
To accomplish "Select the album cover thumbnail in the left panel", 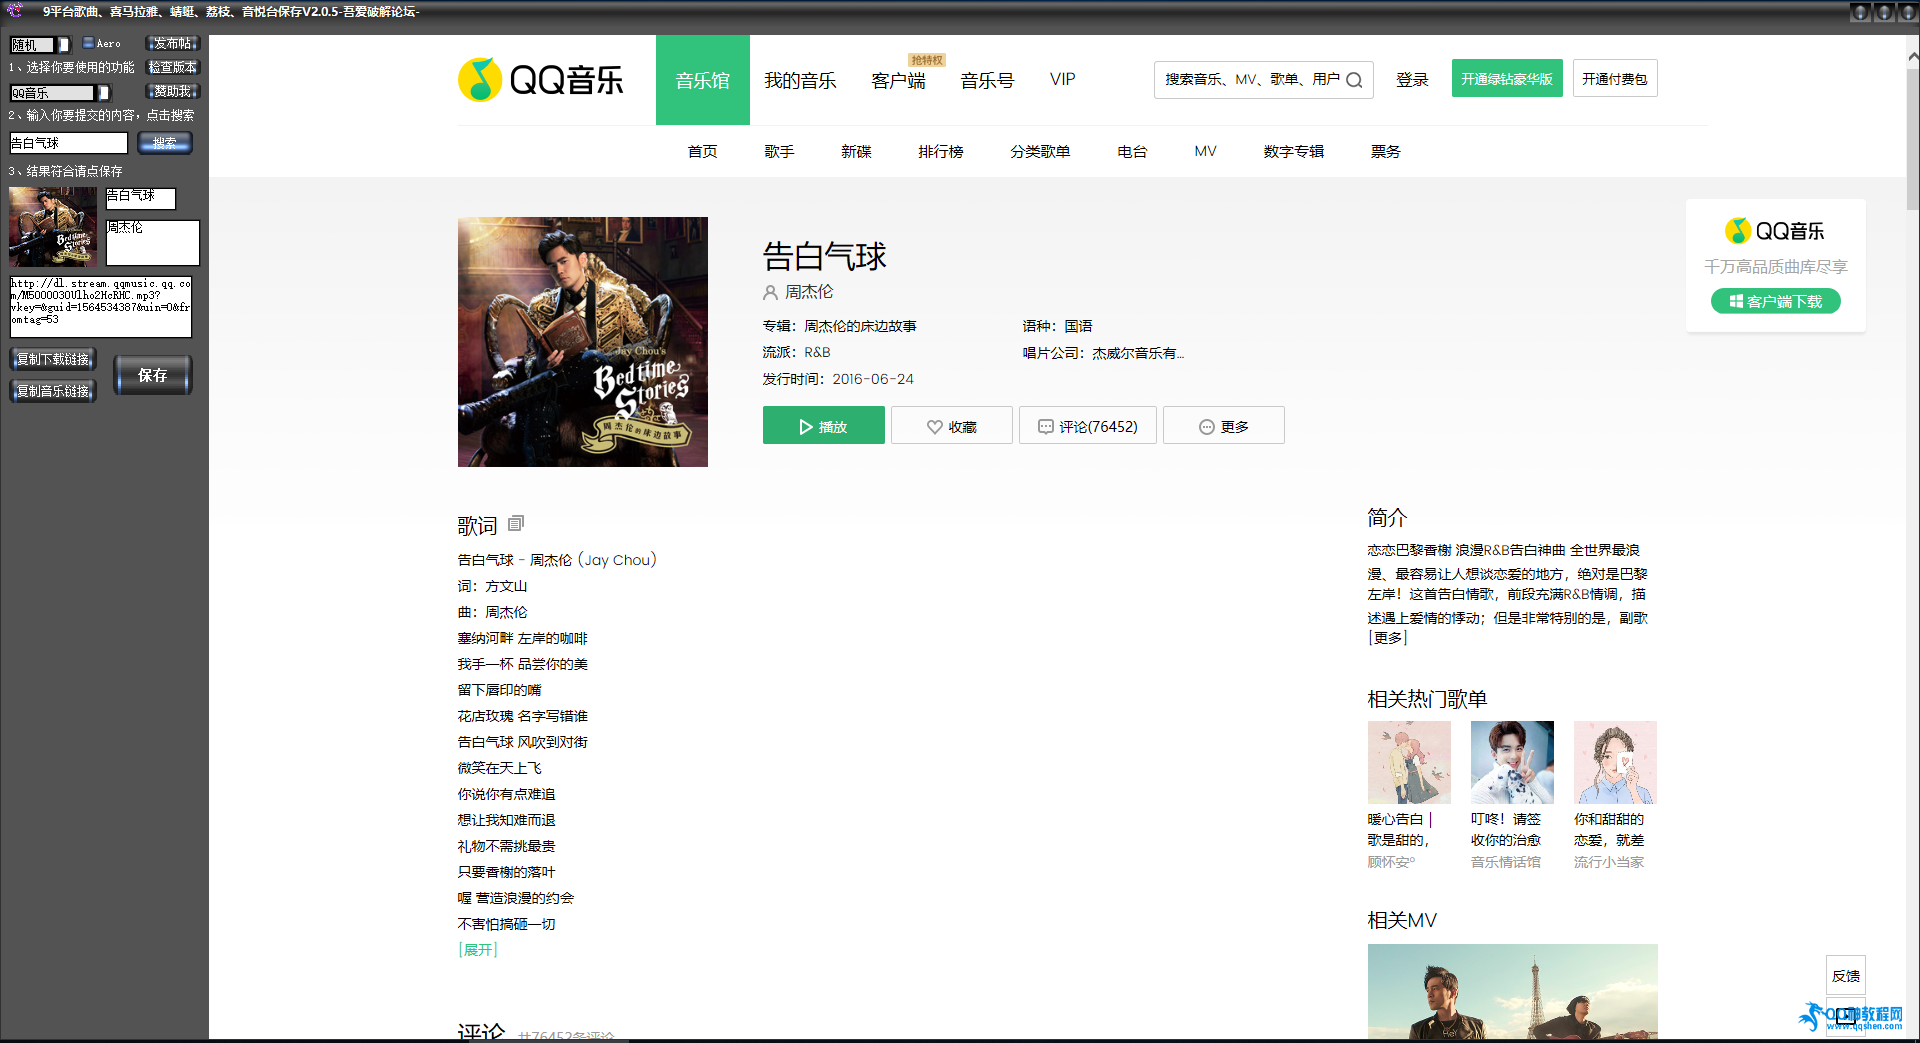I will (53, 226).
